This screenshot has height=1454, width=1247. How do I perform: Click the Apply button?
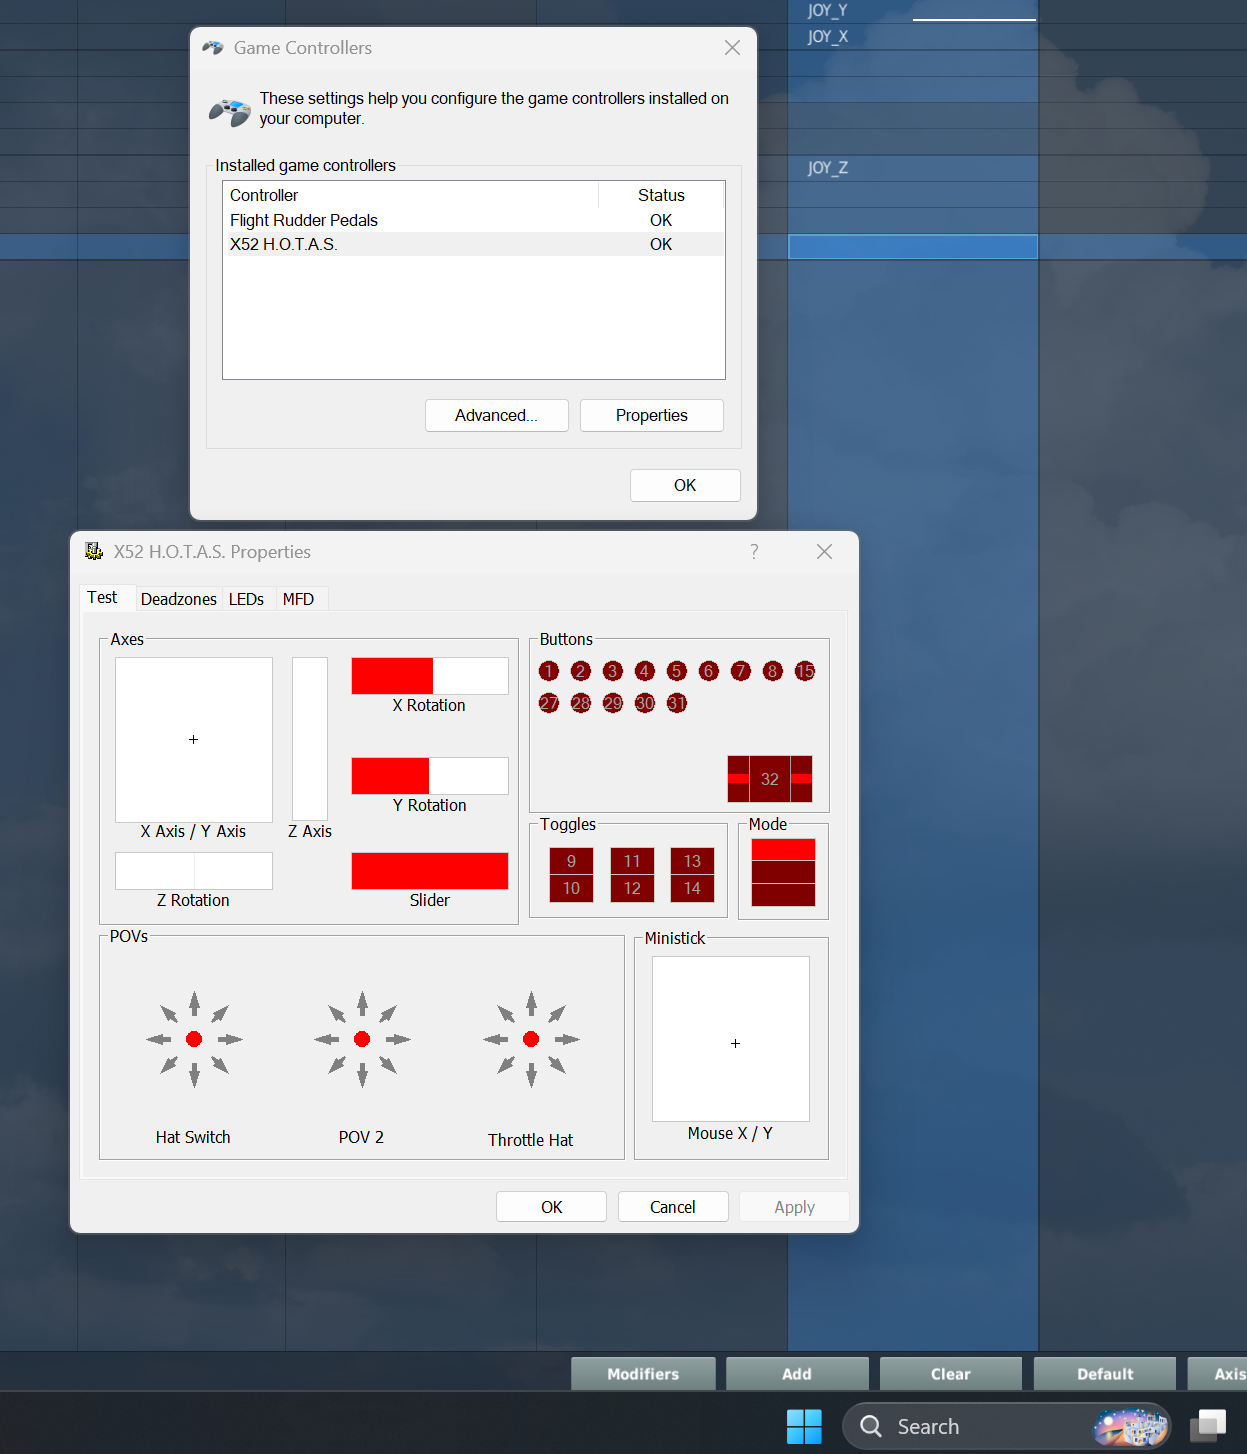coord(795,1207)
